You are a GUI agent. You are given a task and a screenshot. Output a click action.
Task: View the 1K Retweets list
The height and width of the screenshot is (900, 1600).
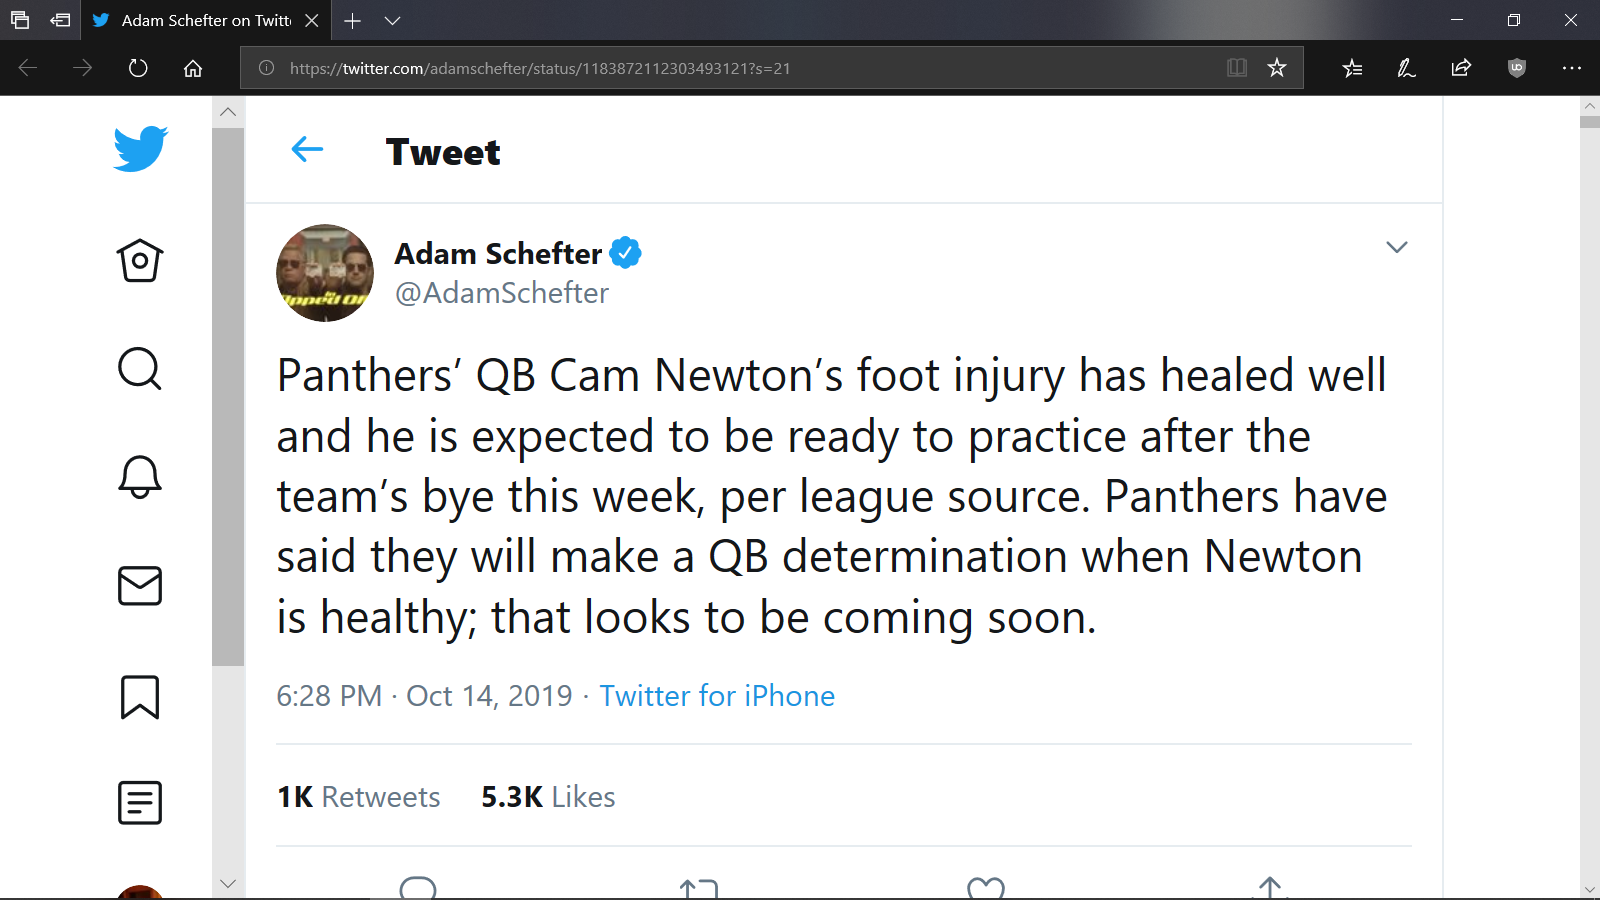coord(358,797)
